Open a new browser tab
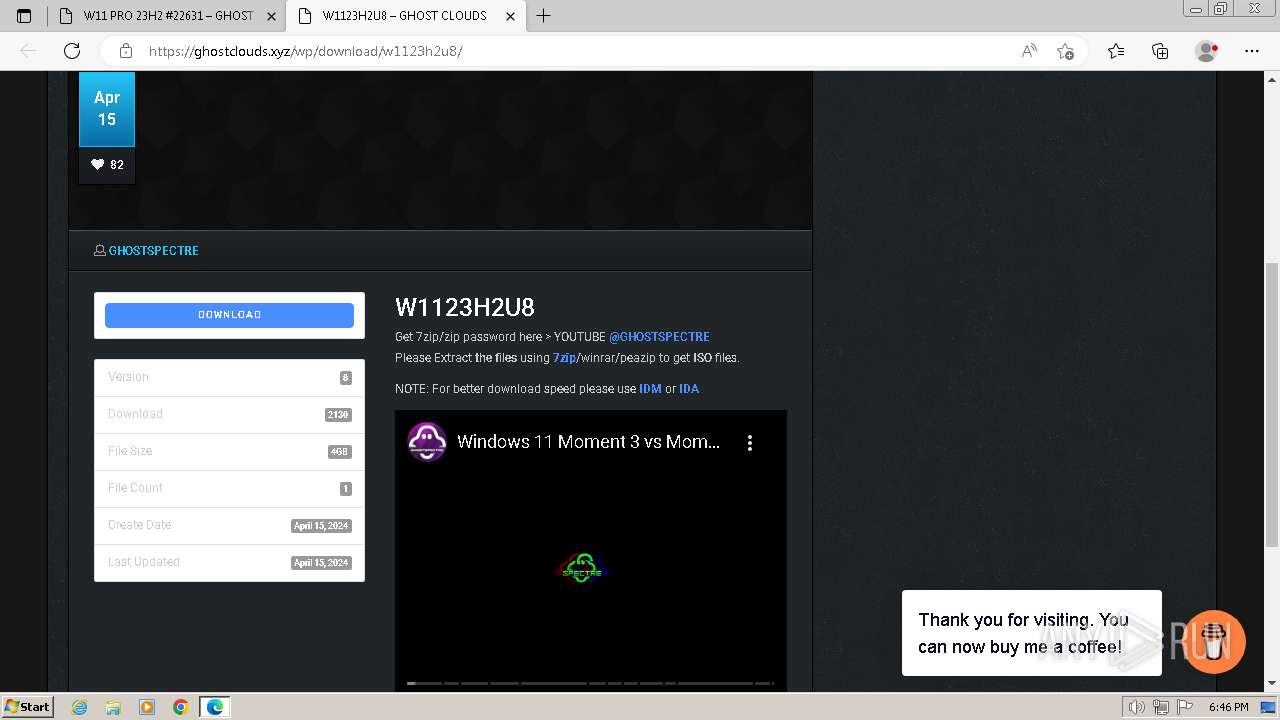The width and height of the screenshot is (1280, 720). pos(544,16)
